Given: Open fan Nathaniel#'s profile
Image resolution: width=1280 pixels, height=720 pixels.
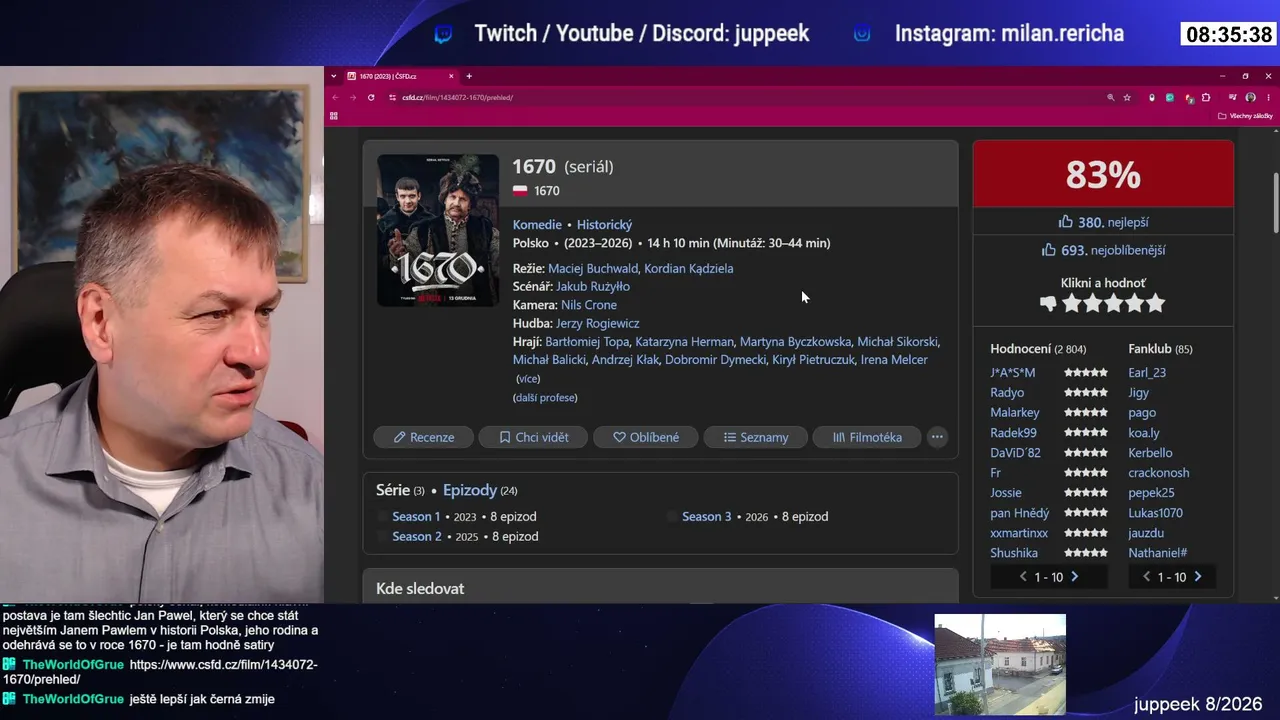Looking at the screenshot, I should (1158, 553).
